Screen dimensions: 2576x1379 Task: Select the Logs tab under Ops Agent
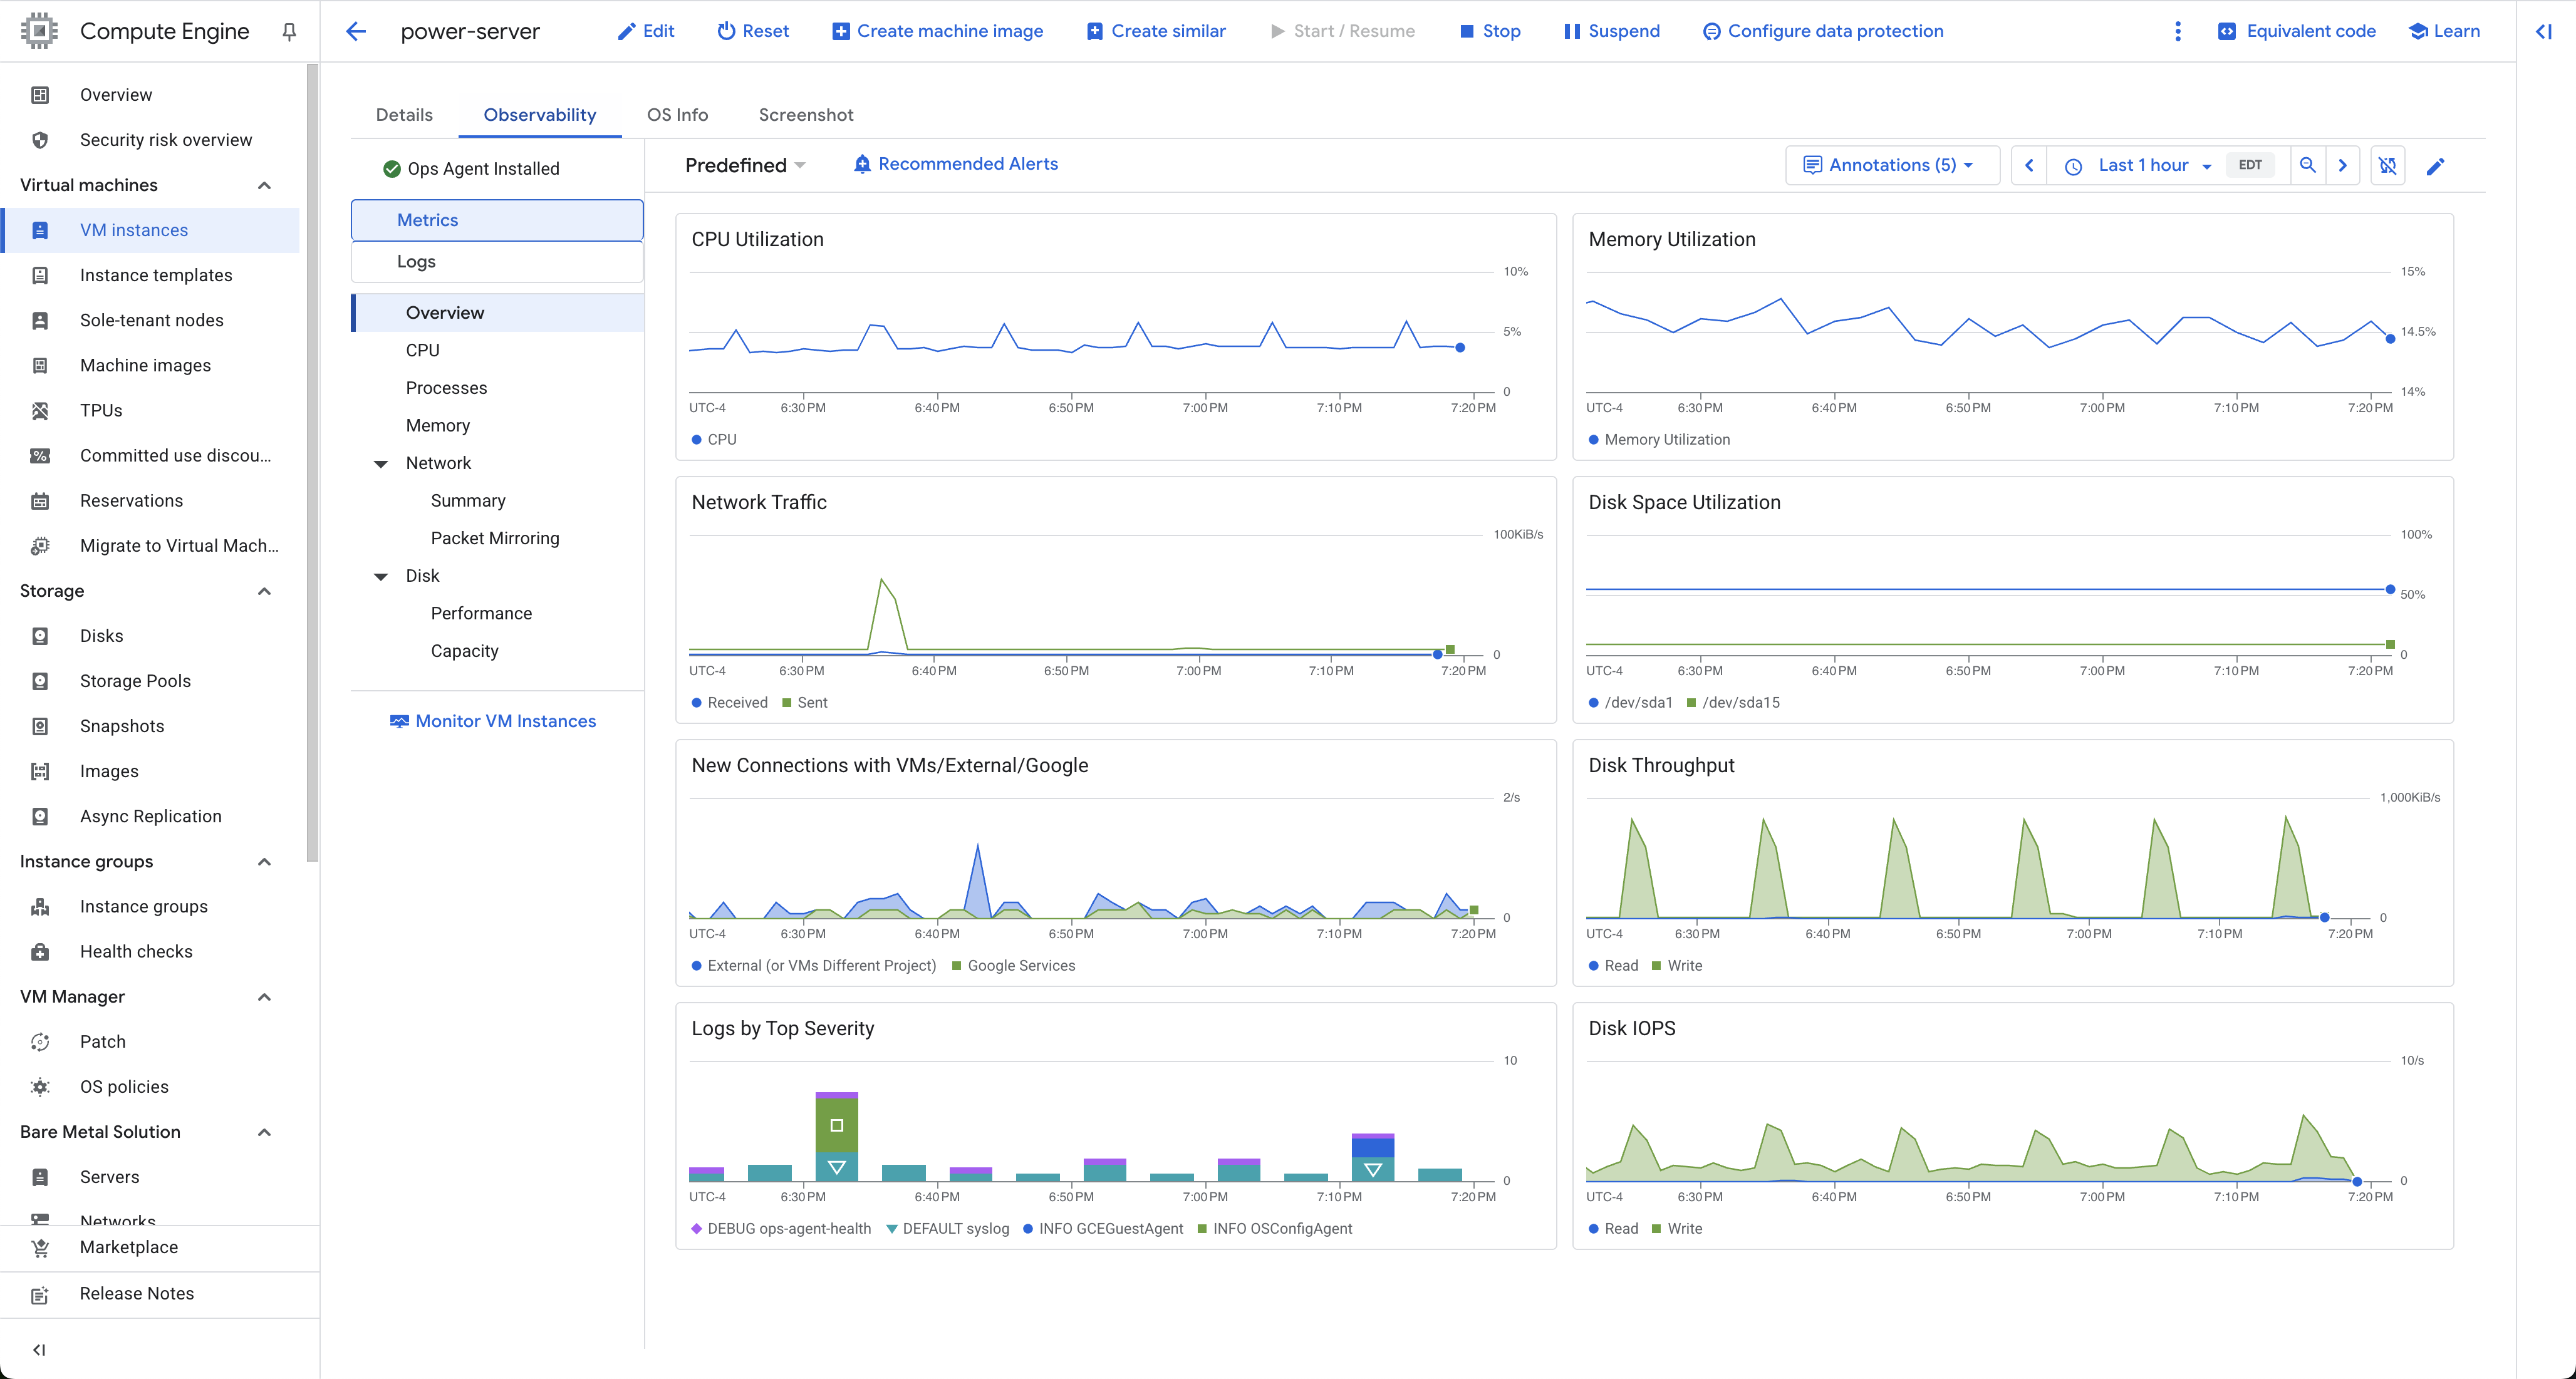point(416,261)
